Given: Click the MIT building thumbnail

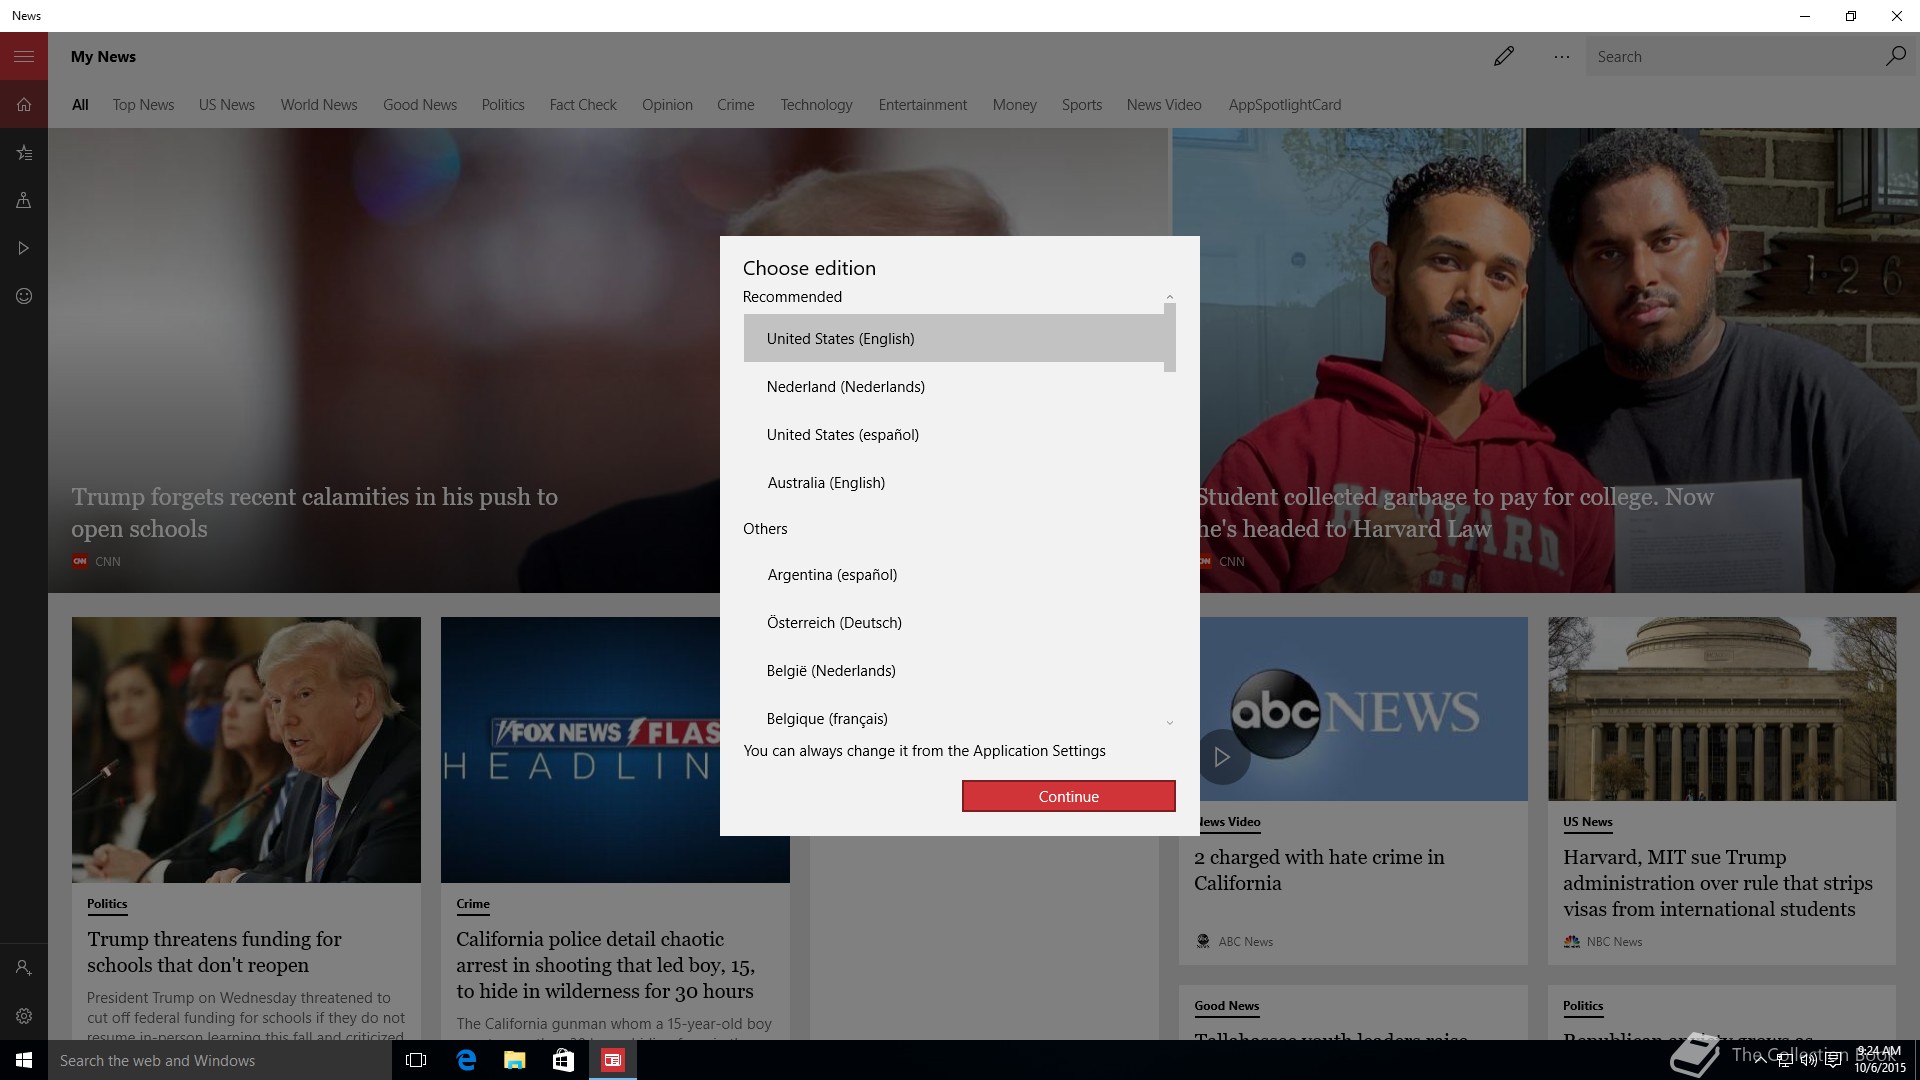Looking at the screenshot, I should 1722,708.
